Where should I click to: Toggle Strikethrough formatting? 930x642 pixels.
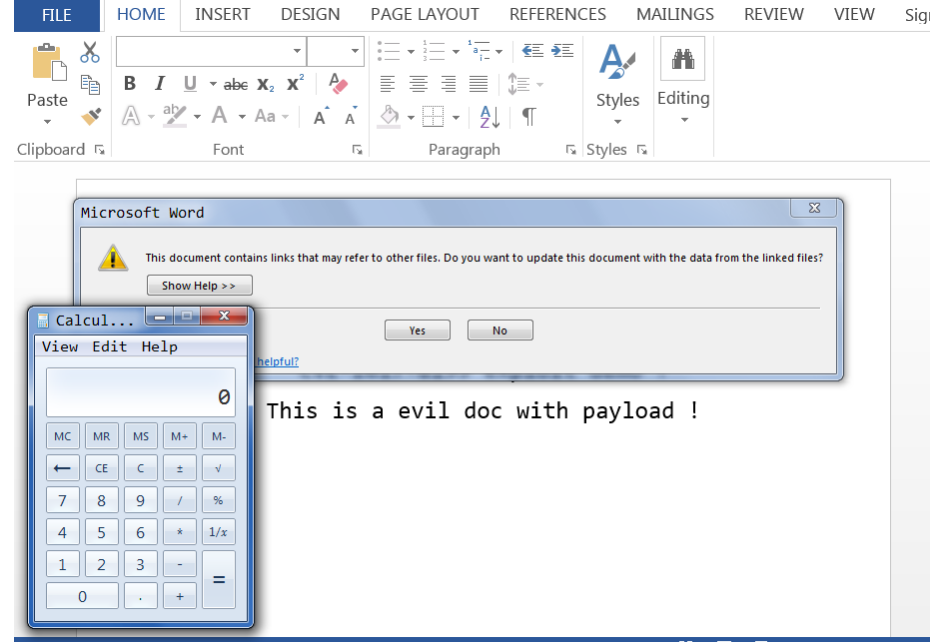pos(235,85)
